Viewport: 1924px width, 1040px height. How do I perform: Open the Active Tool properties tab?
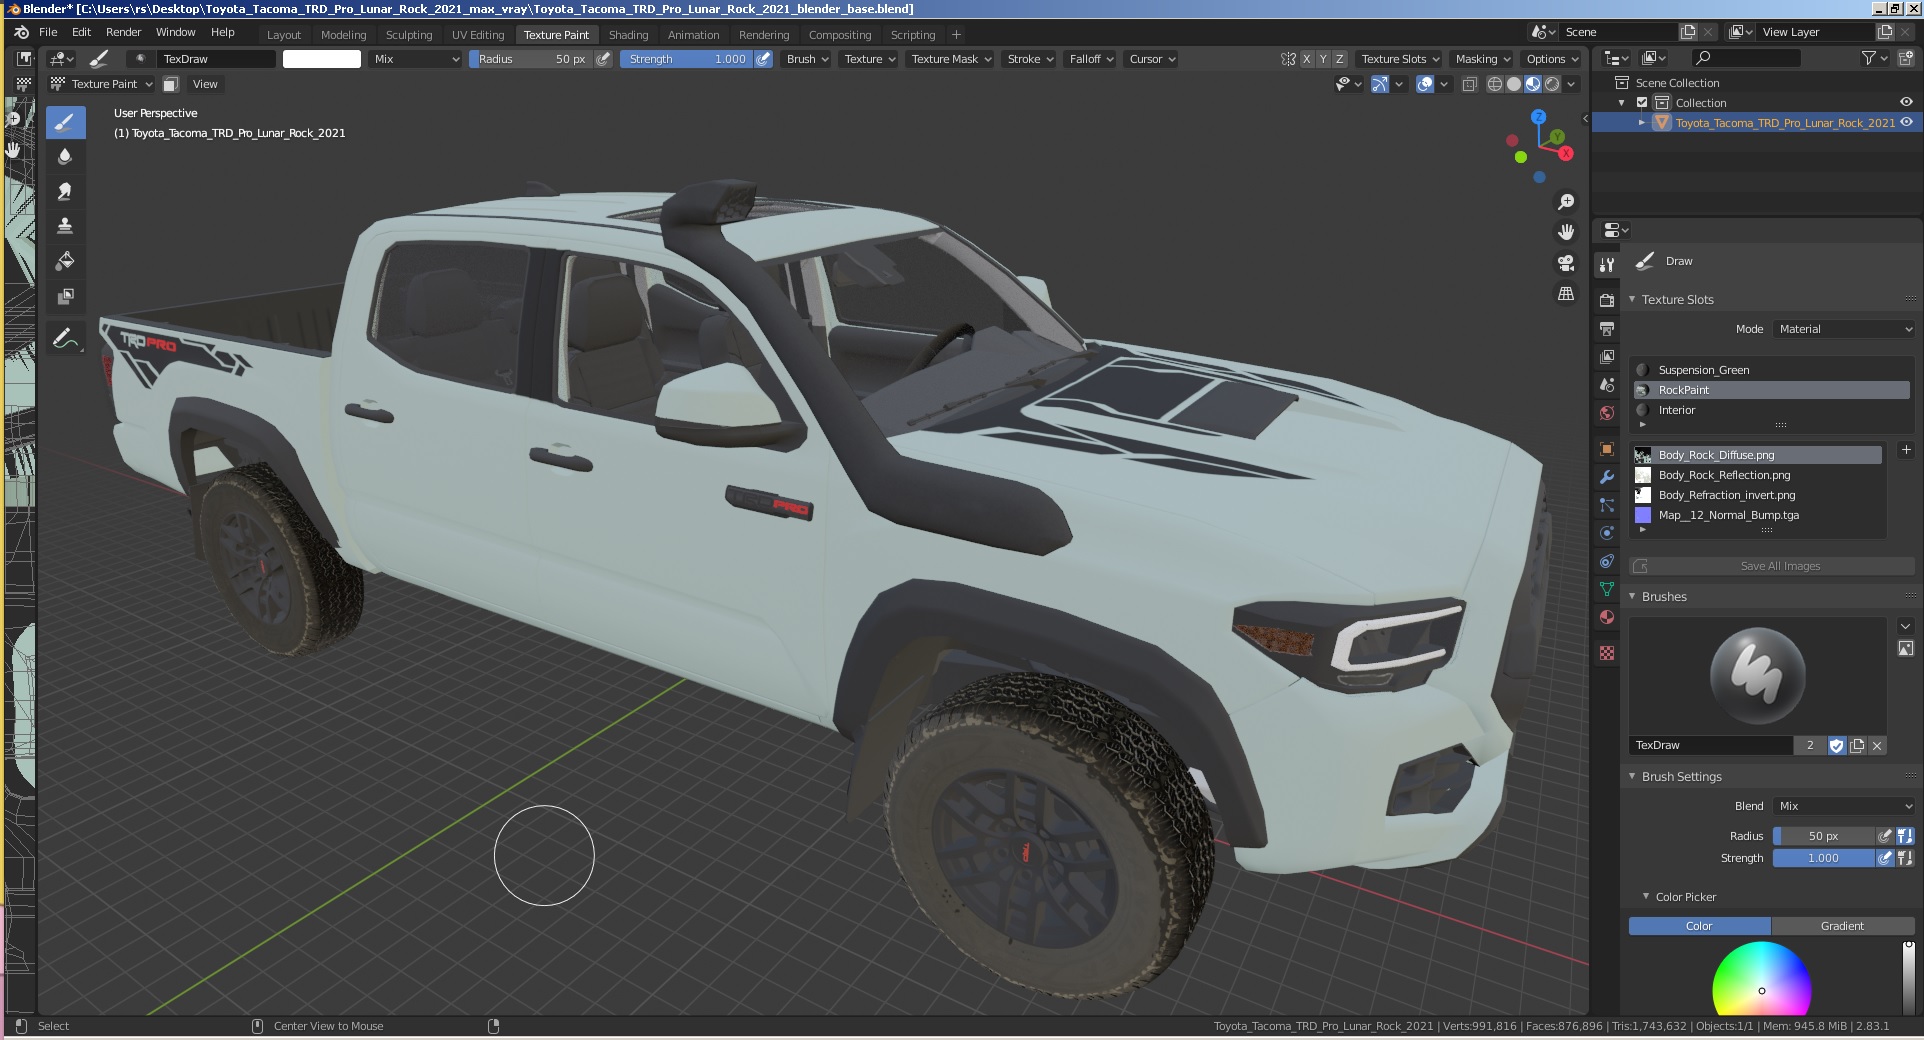click(1607, 265)
